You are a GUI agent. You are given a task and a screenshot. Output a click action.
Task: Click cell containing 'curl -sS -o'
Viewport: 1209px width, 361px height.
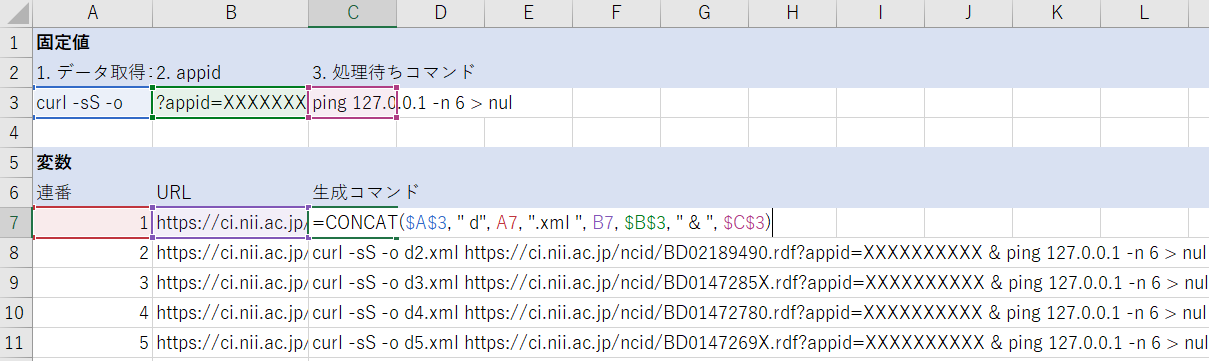pos(93,103)
